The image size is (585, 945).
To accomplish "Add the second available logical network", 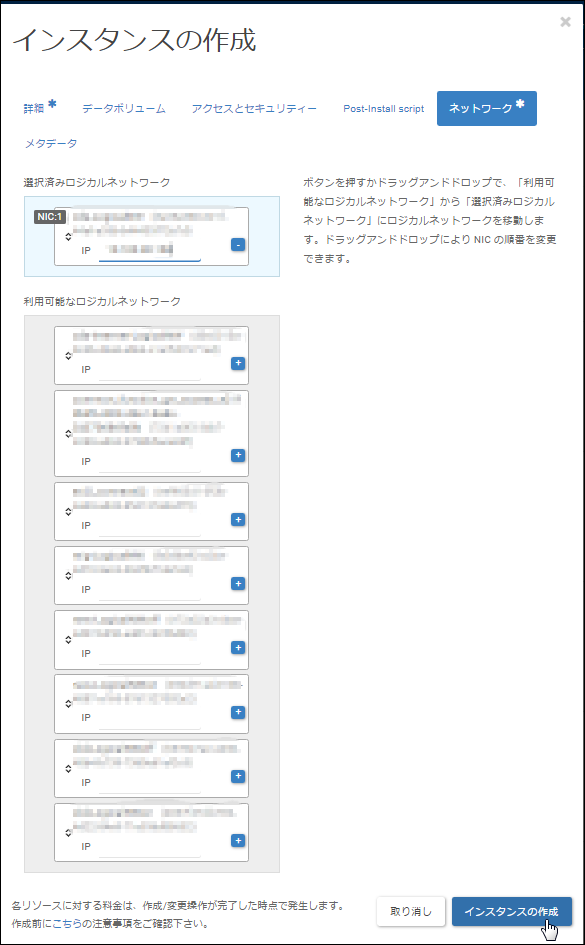I will 238,455.
